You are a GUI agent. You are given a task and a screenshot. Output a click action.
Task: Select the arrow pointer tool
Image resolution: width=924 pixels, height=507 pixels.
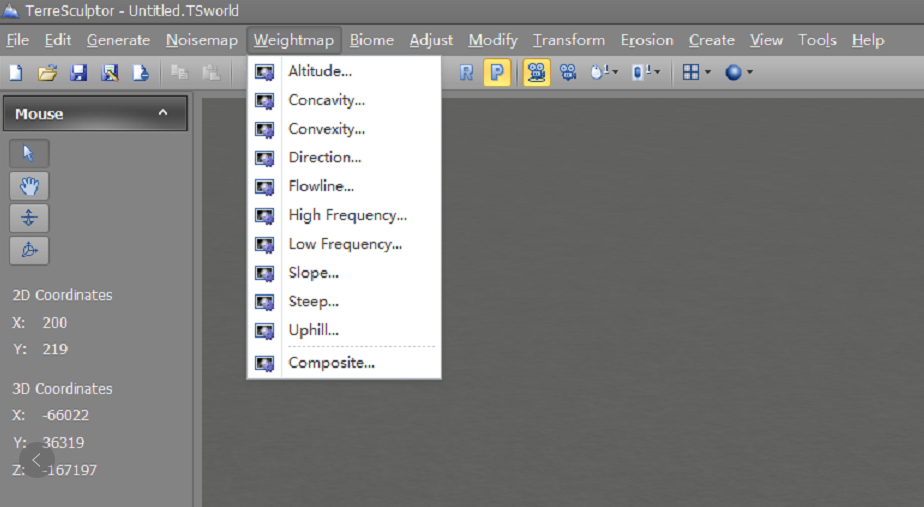[29, 154]
